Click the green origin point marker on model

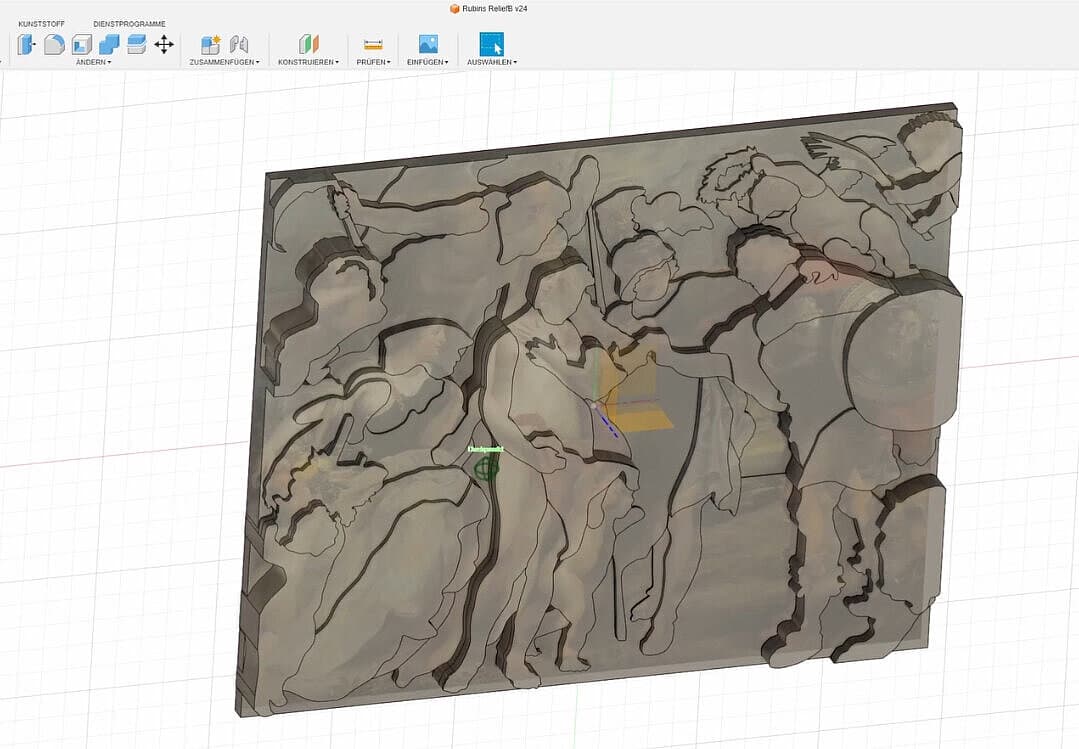(x=487, y=467)
